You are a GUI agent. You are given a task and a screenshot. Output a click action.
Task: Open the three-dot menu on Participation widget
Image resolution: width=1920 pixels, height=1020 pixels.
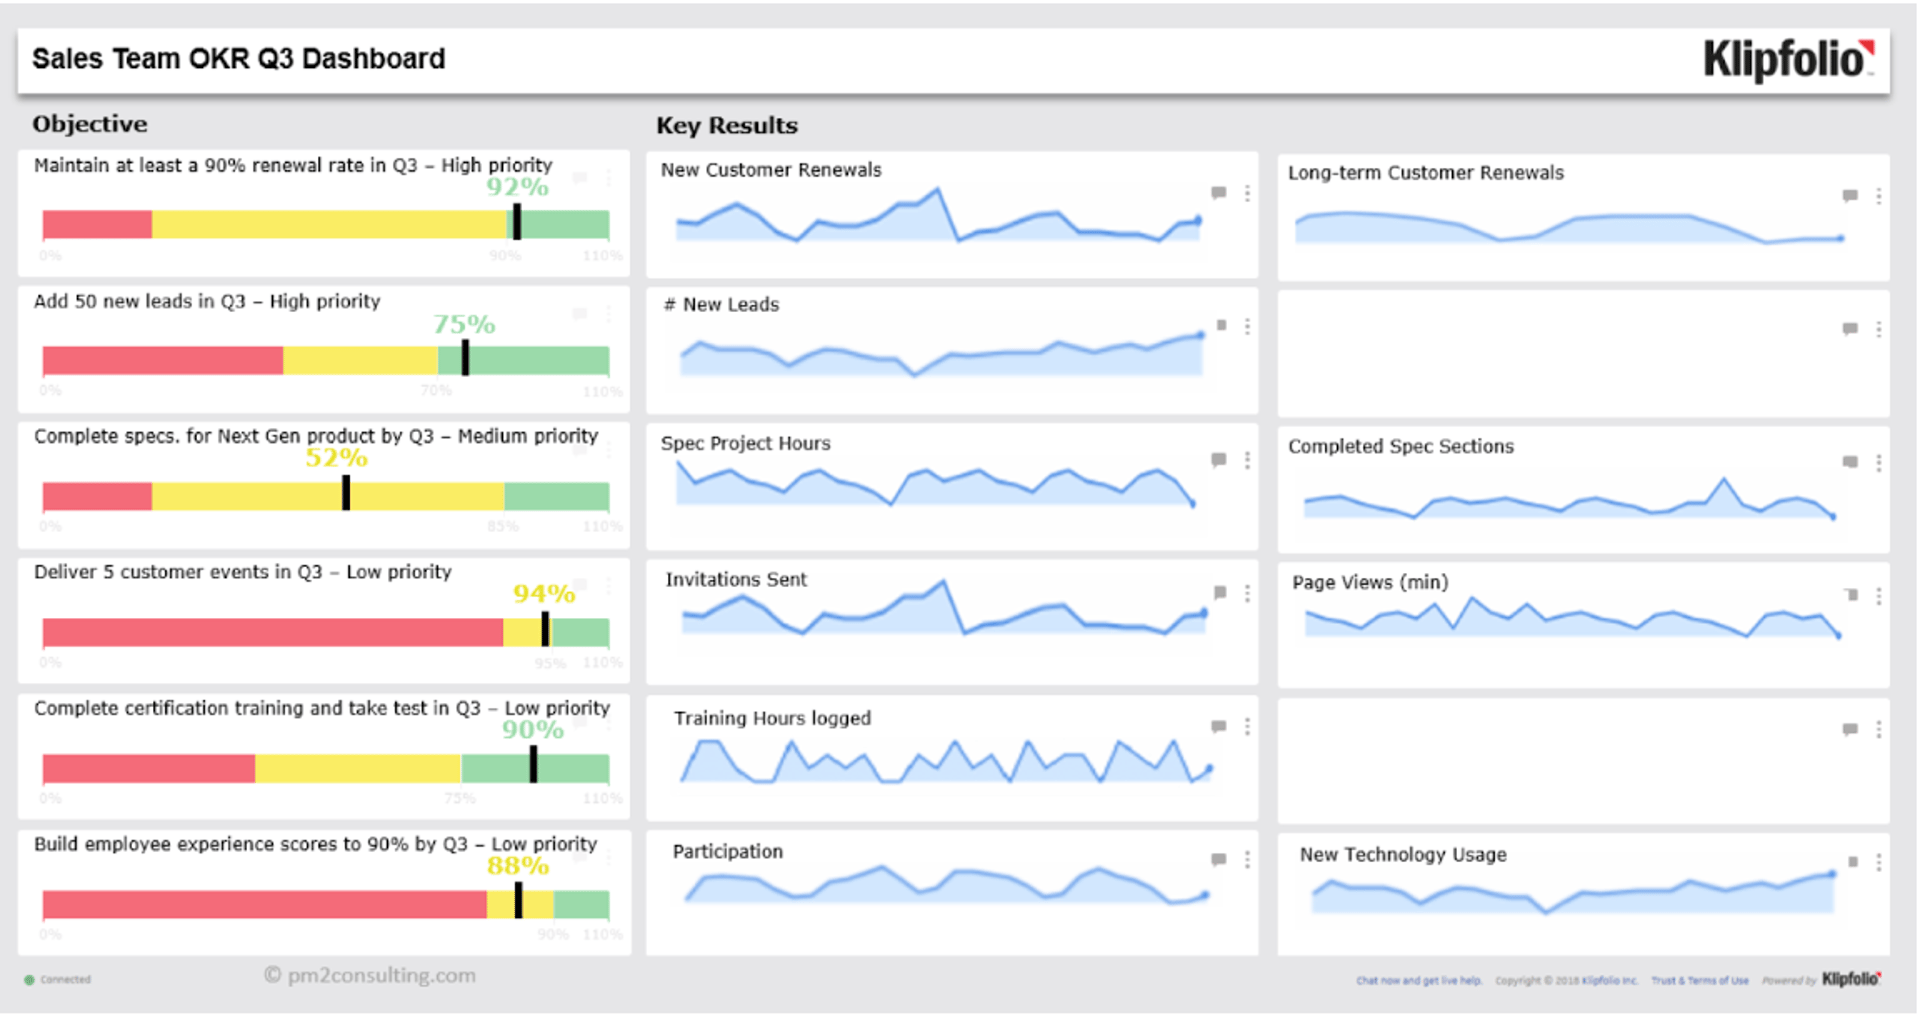pos(1247,859)
